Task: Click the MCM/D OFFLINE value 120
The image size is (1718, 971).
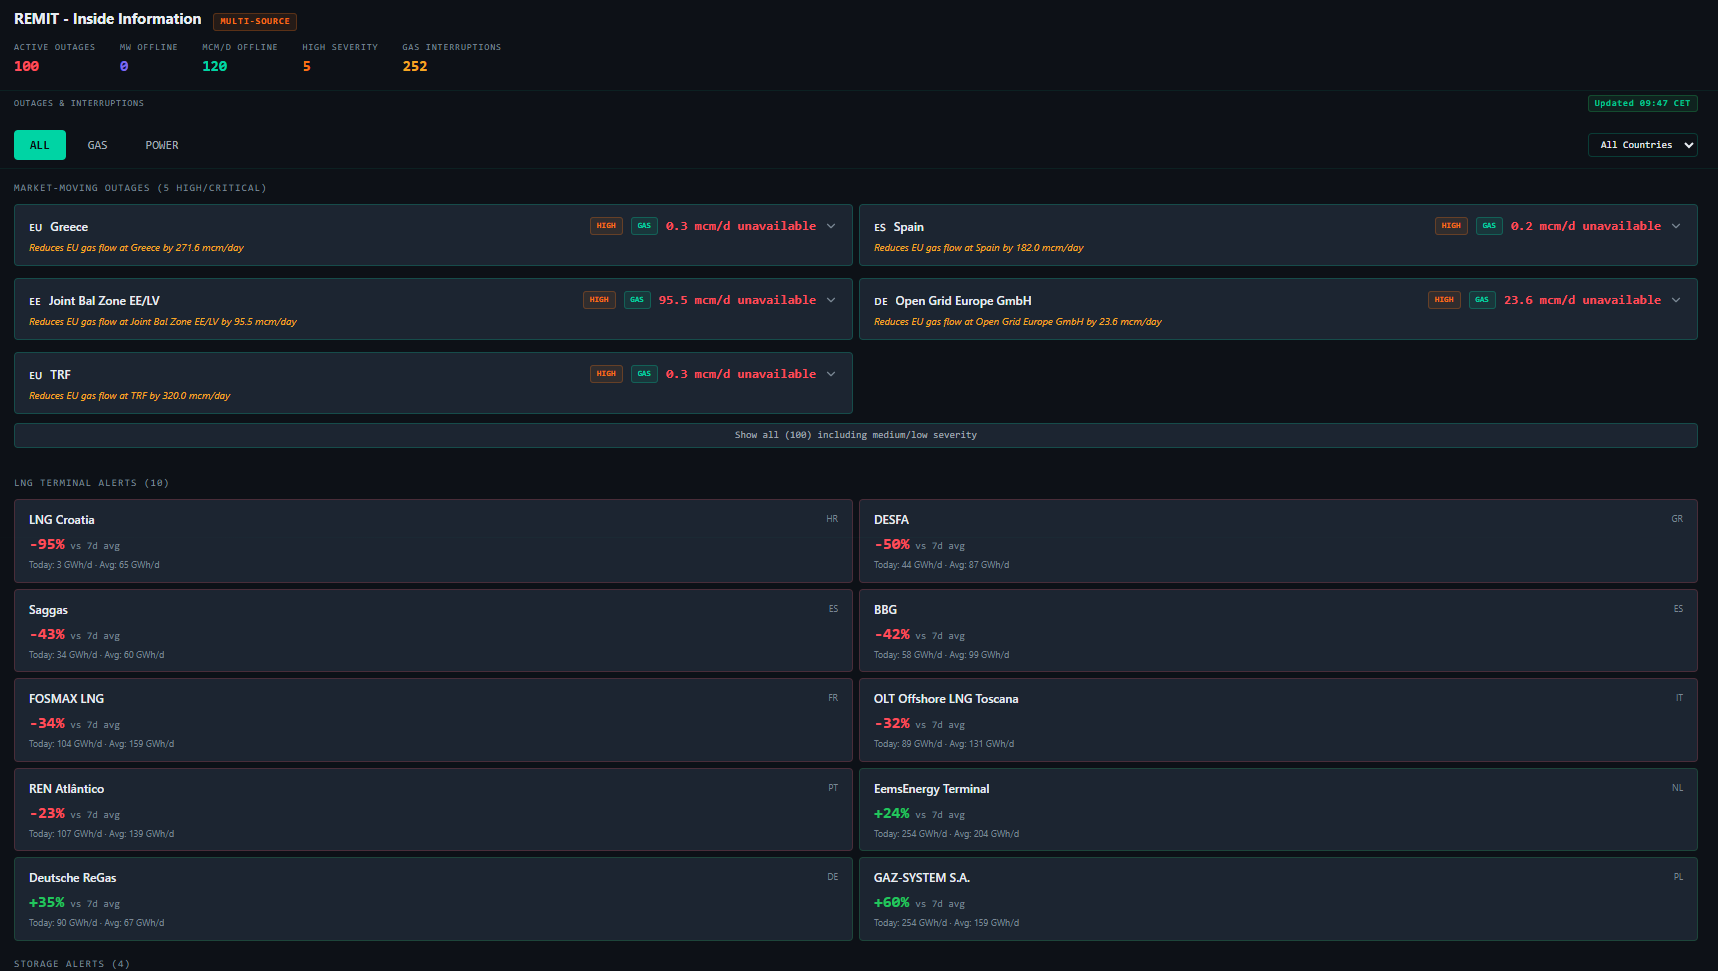Action: pos(215,66)
